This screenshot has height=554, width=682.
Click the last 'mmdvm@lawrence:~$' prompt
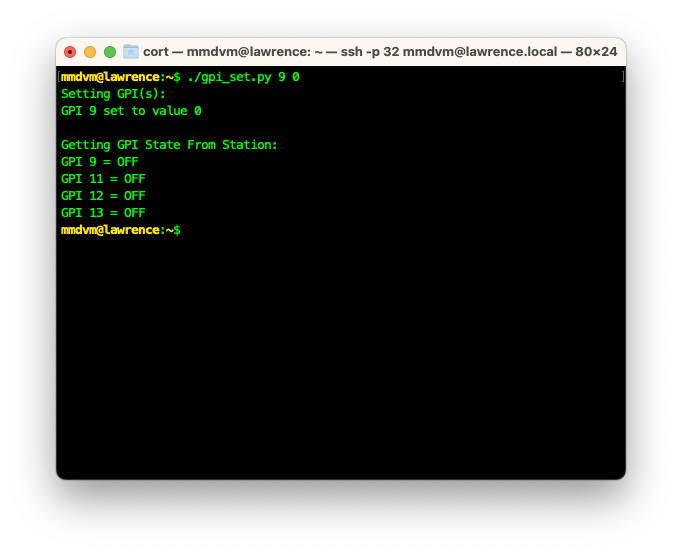click(120, 230)
